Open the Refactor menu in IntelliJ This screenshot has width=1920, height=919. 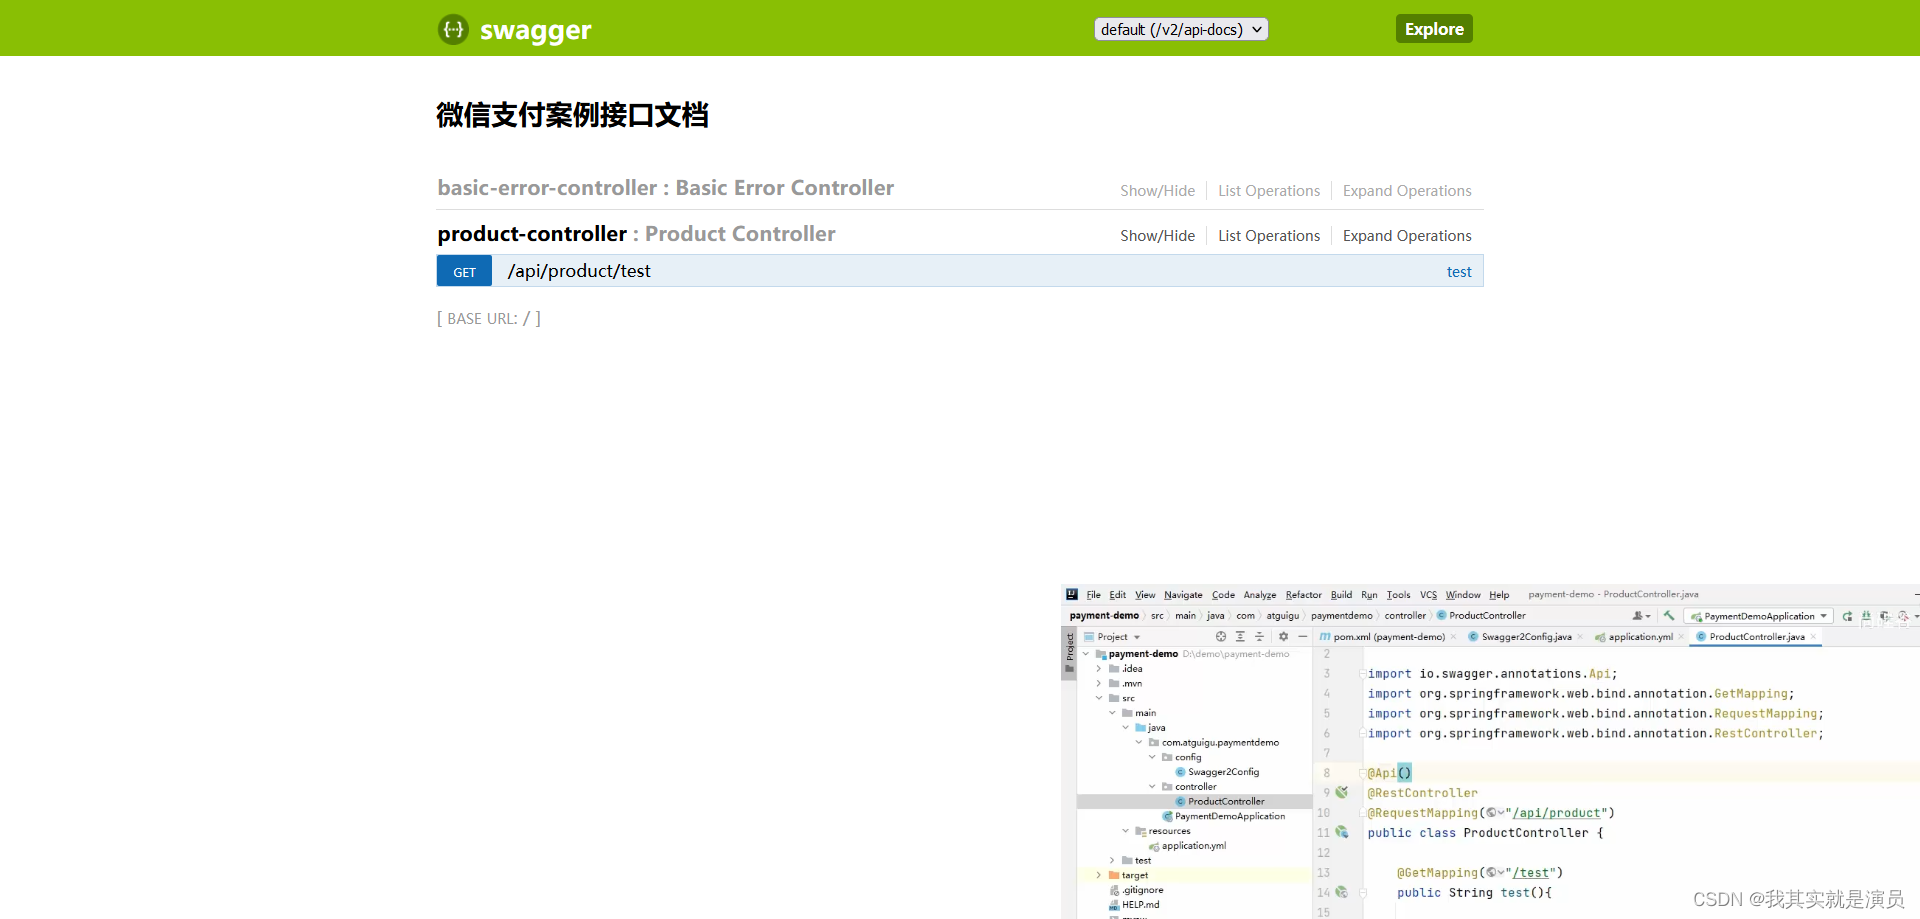click(1303, 595)
